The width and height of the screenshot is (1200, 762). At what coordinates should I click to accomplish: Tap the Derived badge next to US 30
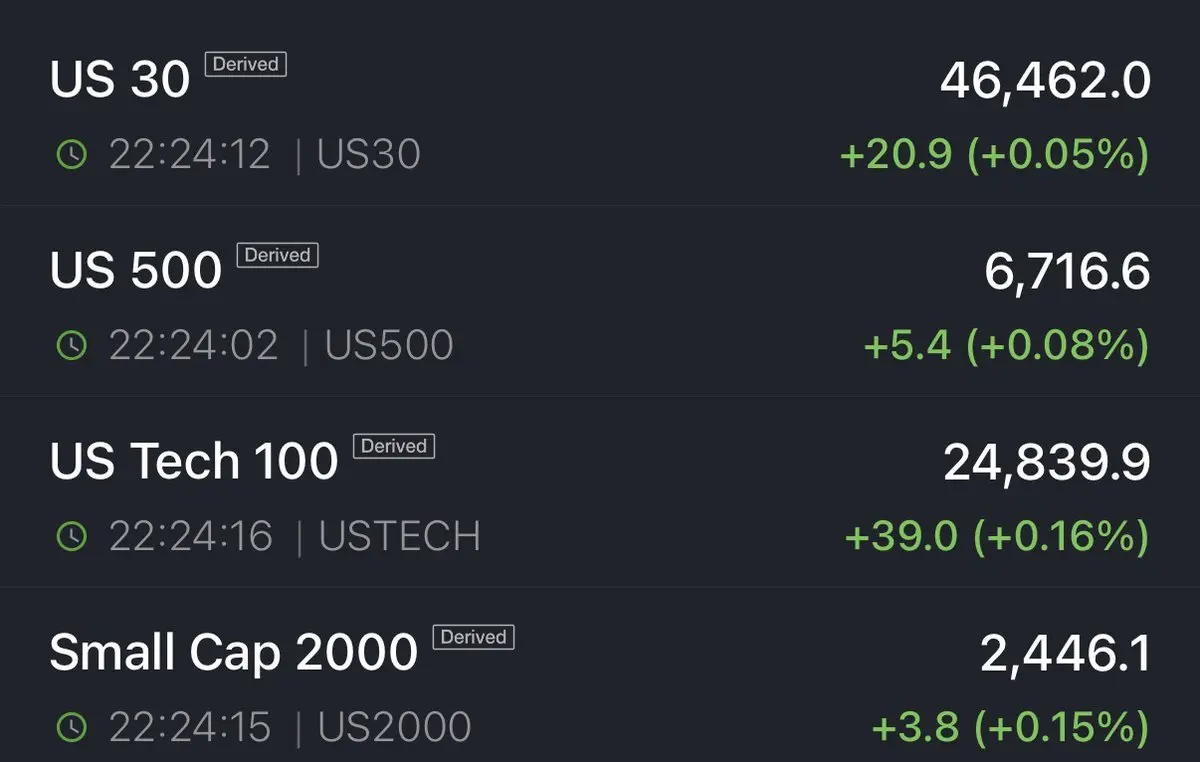246,64
